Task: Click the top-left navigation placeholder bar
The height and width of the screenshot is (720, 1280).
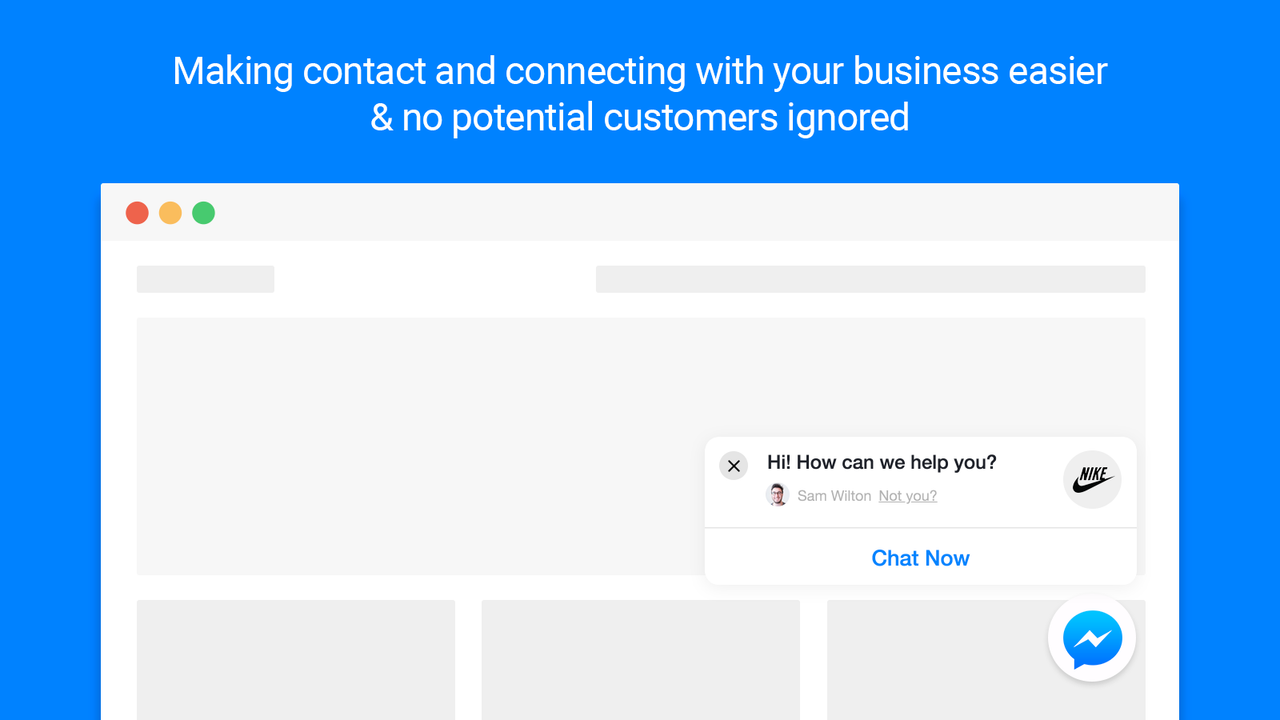Action: (205, 278)
